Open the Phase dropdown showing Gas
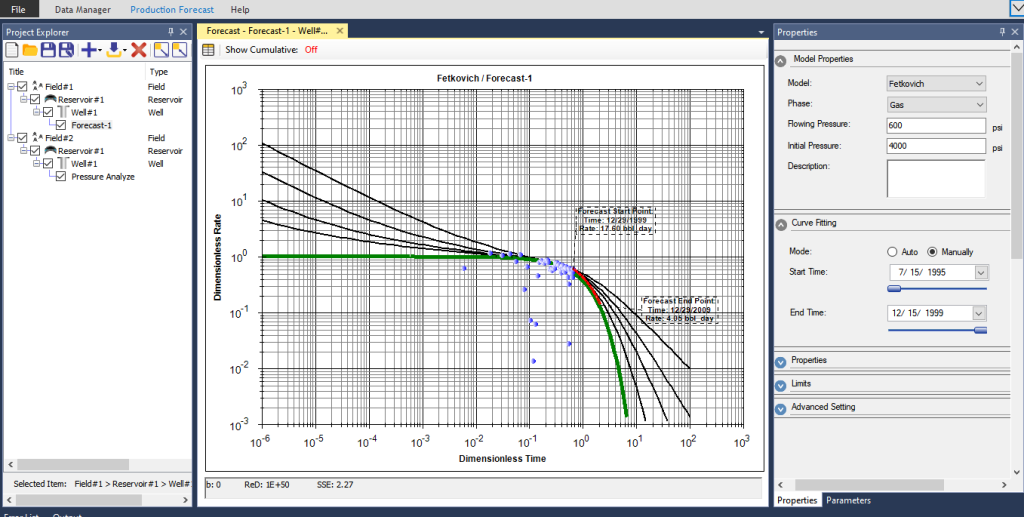 coord(936,104)
